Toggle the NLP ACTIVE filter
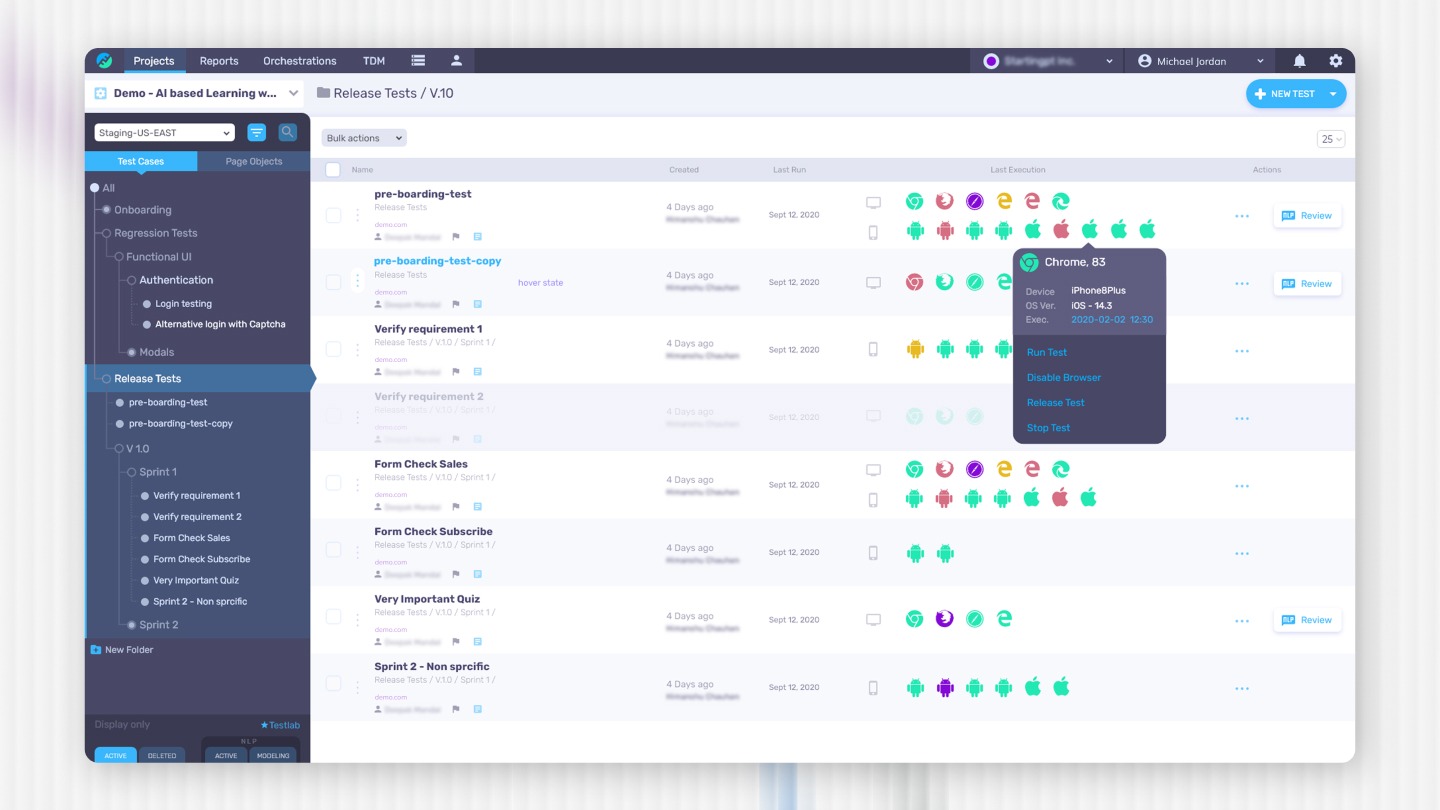 pyautogui.click(x=226, y=755)
